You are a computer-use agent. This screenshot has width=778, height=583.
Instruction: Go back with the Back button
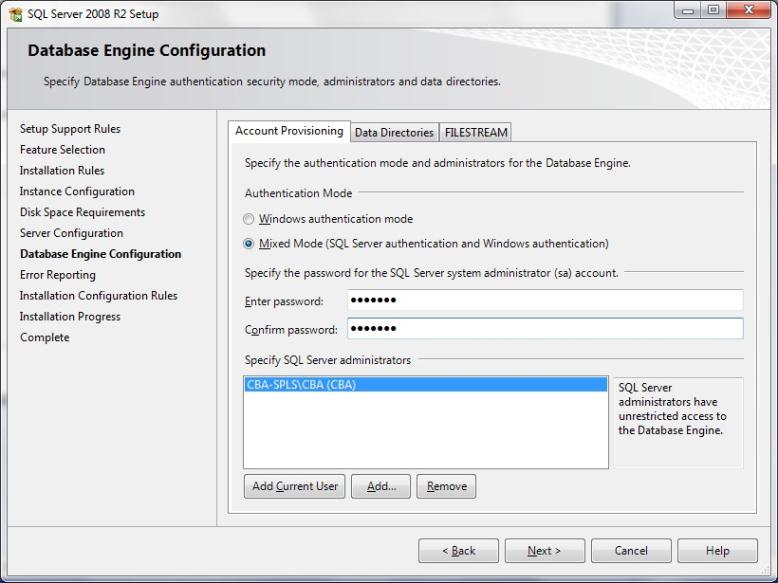458,551
